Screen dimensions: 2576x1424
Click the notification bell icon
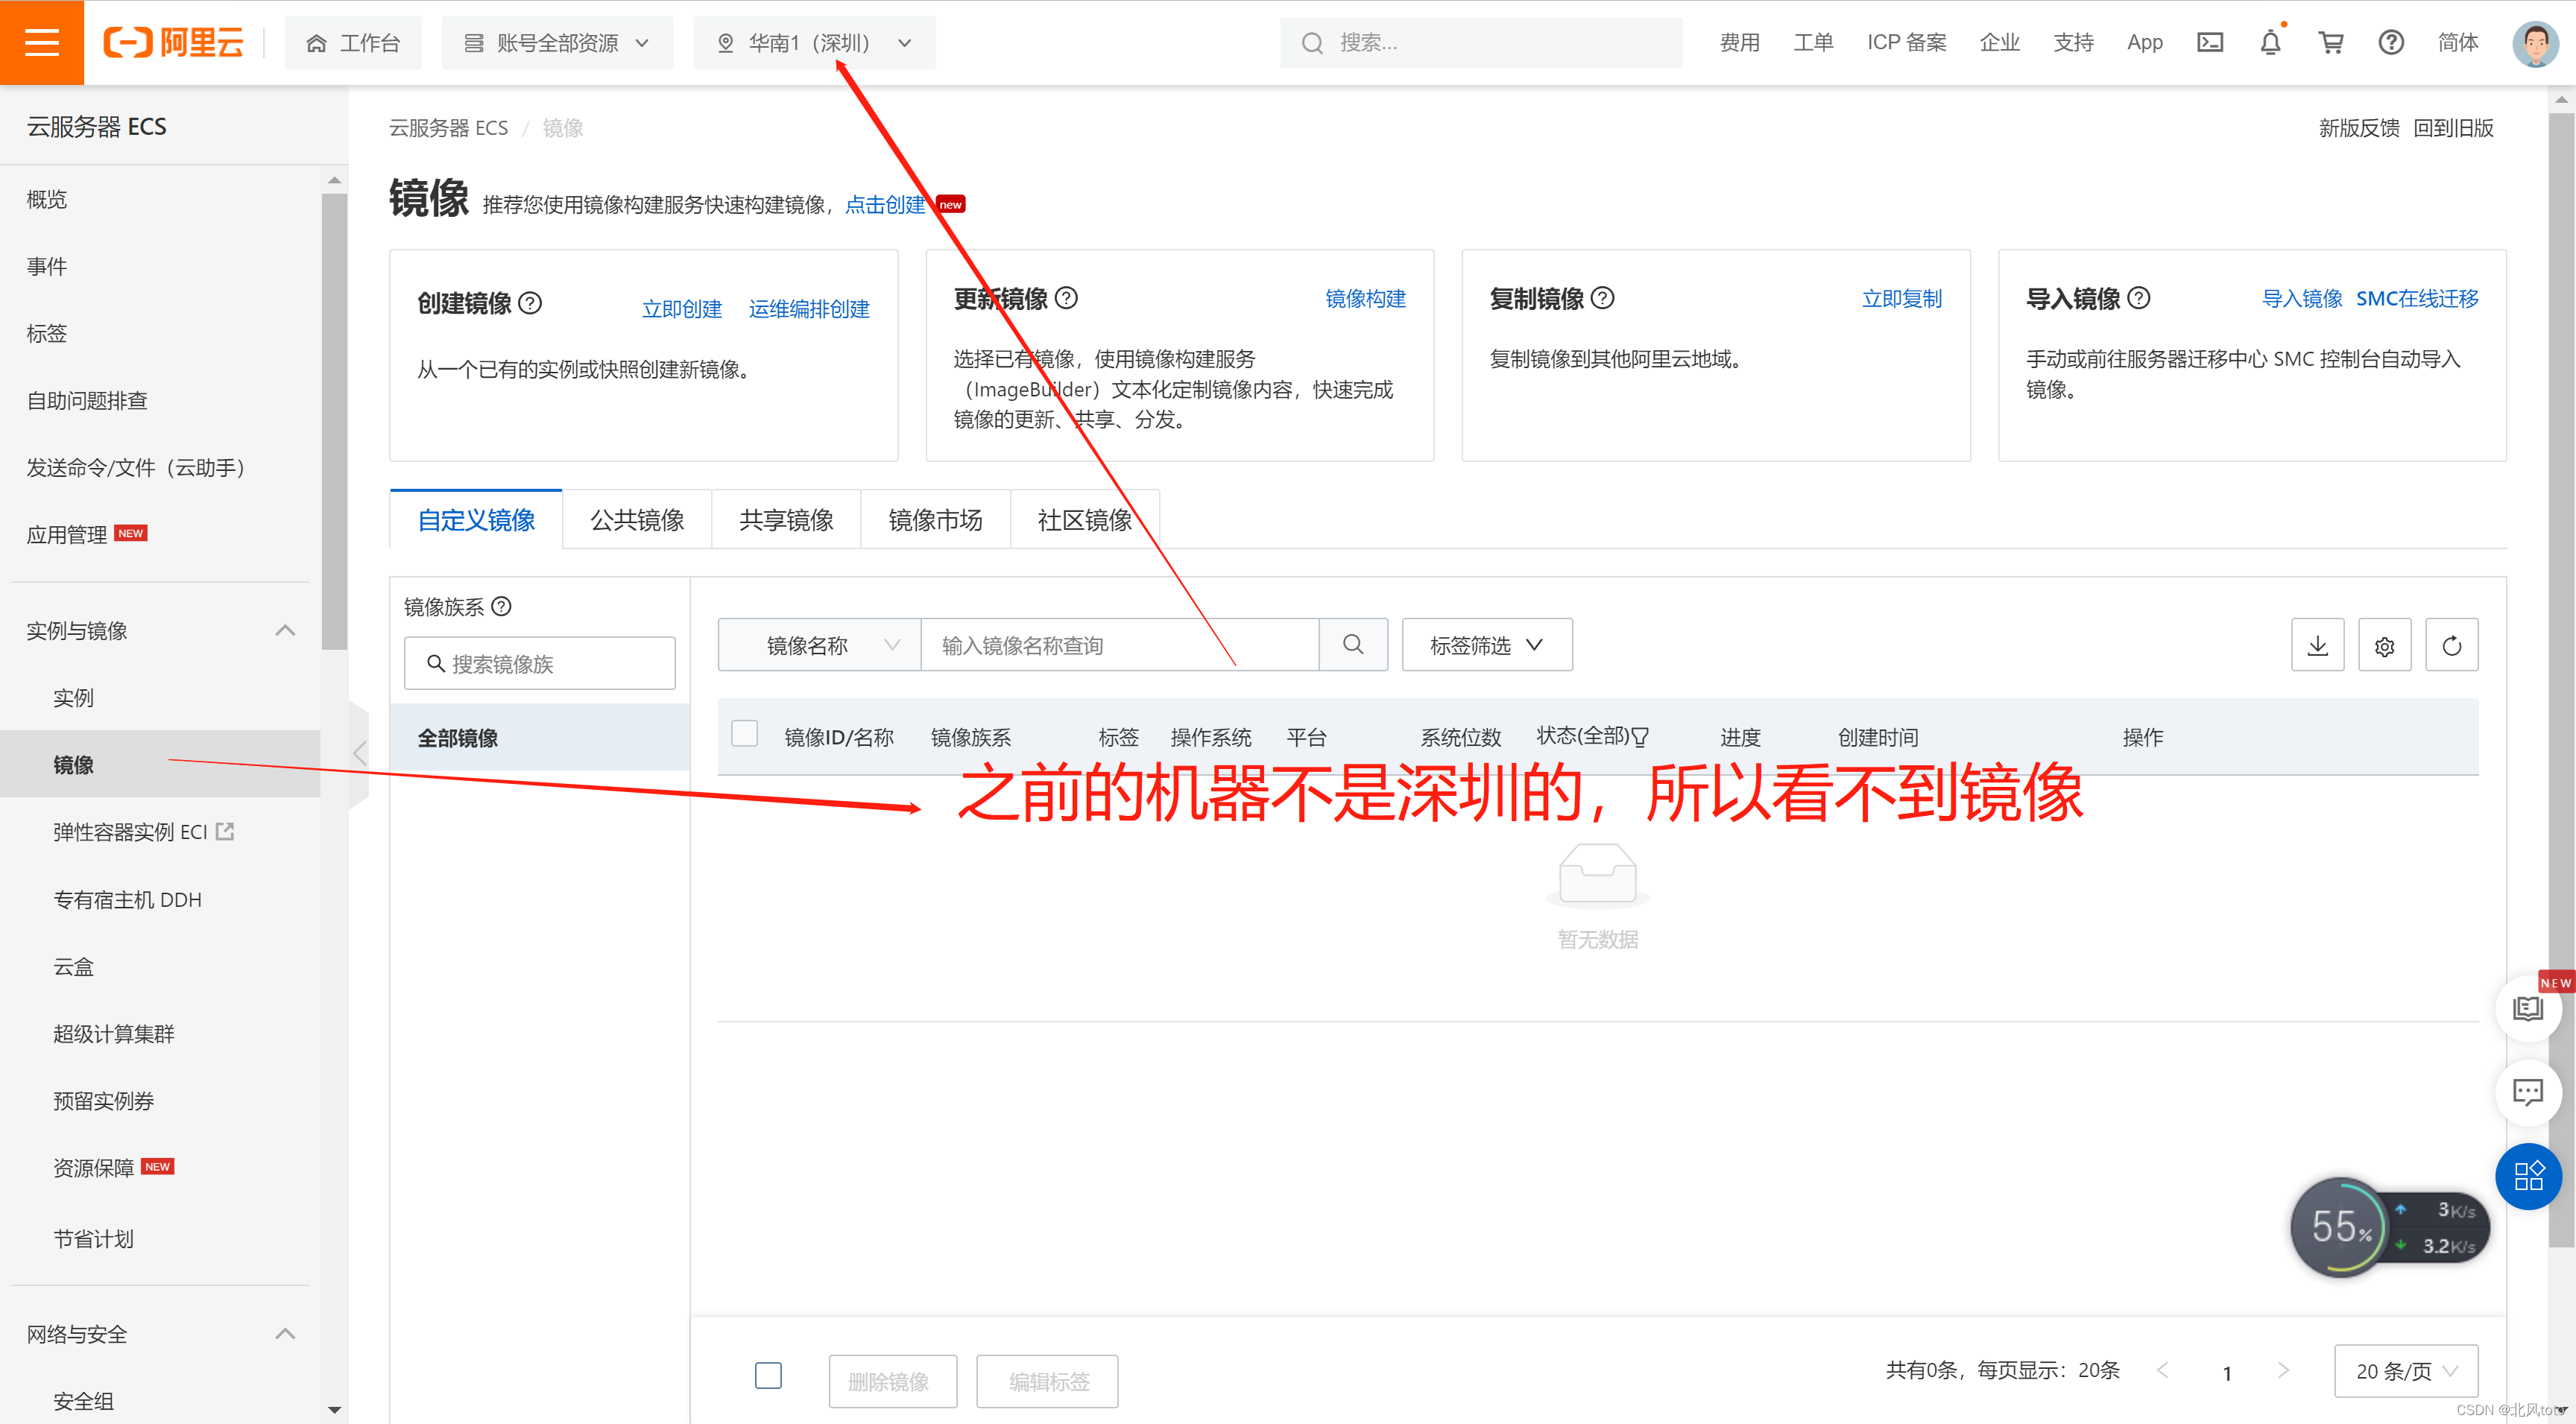tap(2270, 42)
